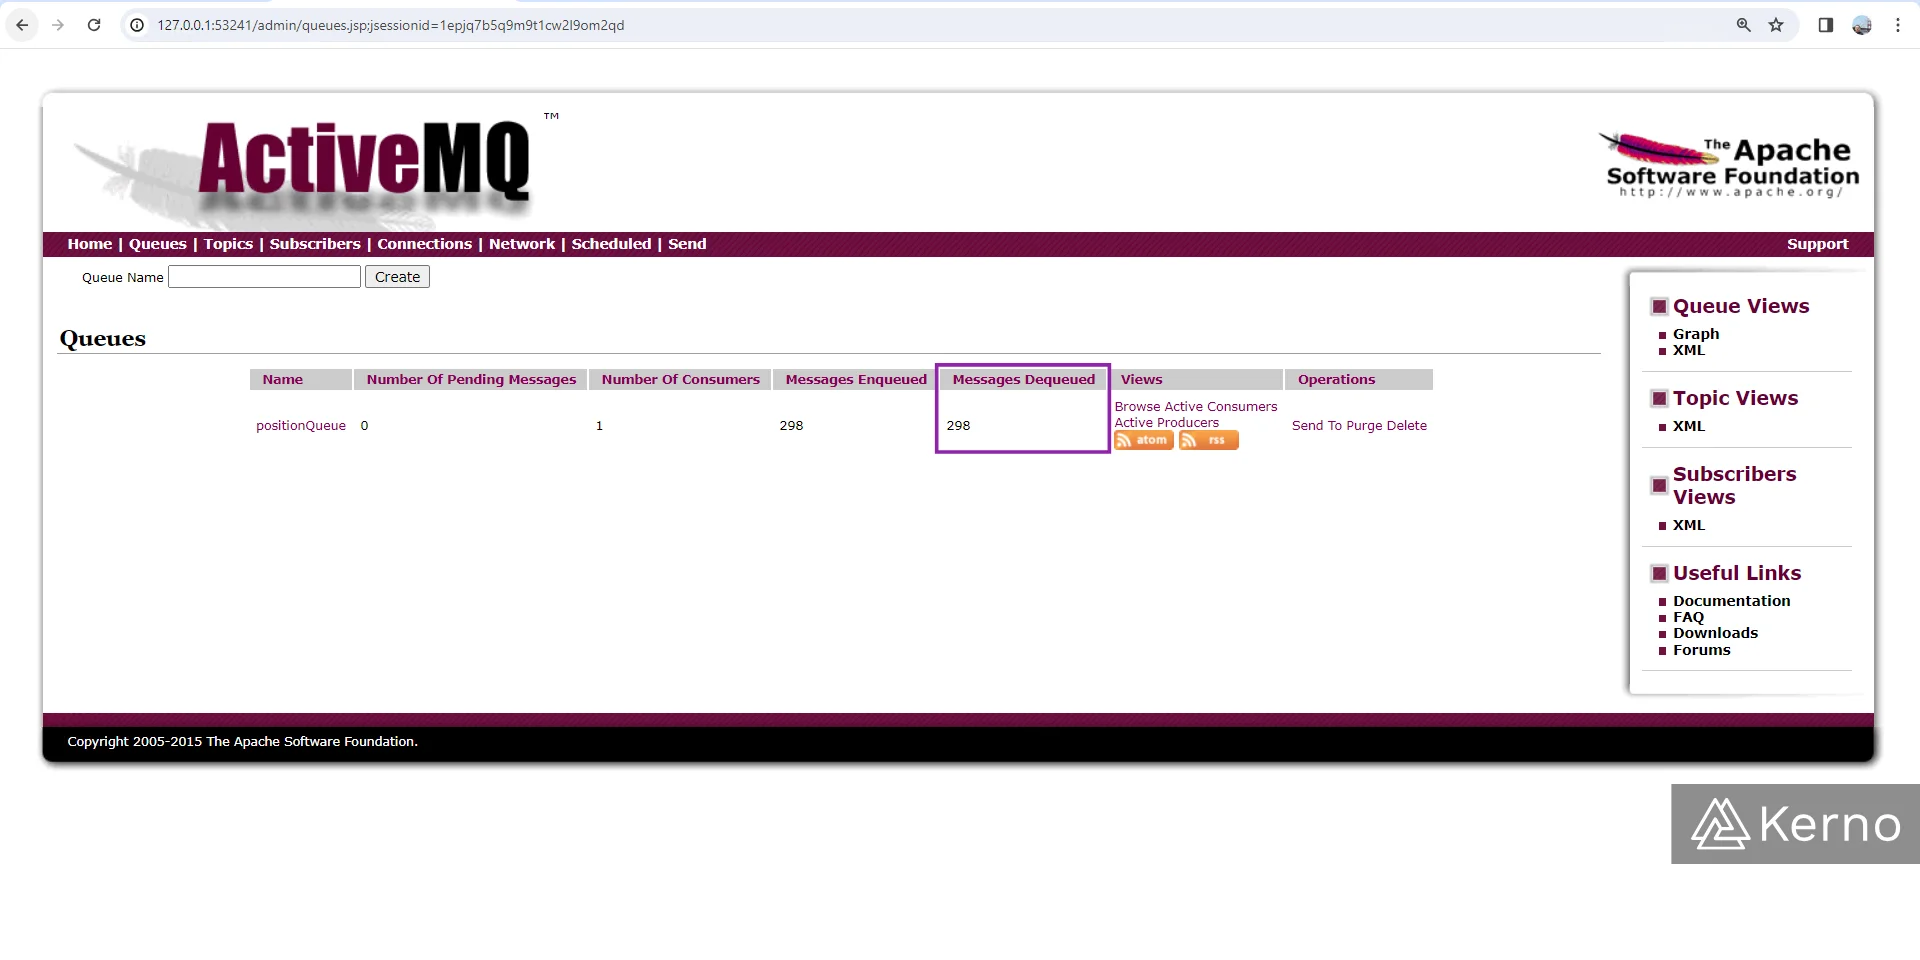
Task: Reload the page with refresh icon
Action: 94,25
